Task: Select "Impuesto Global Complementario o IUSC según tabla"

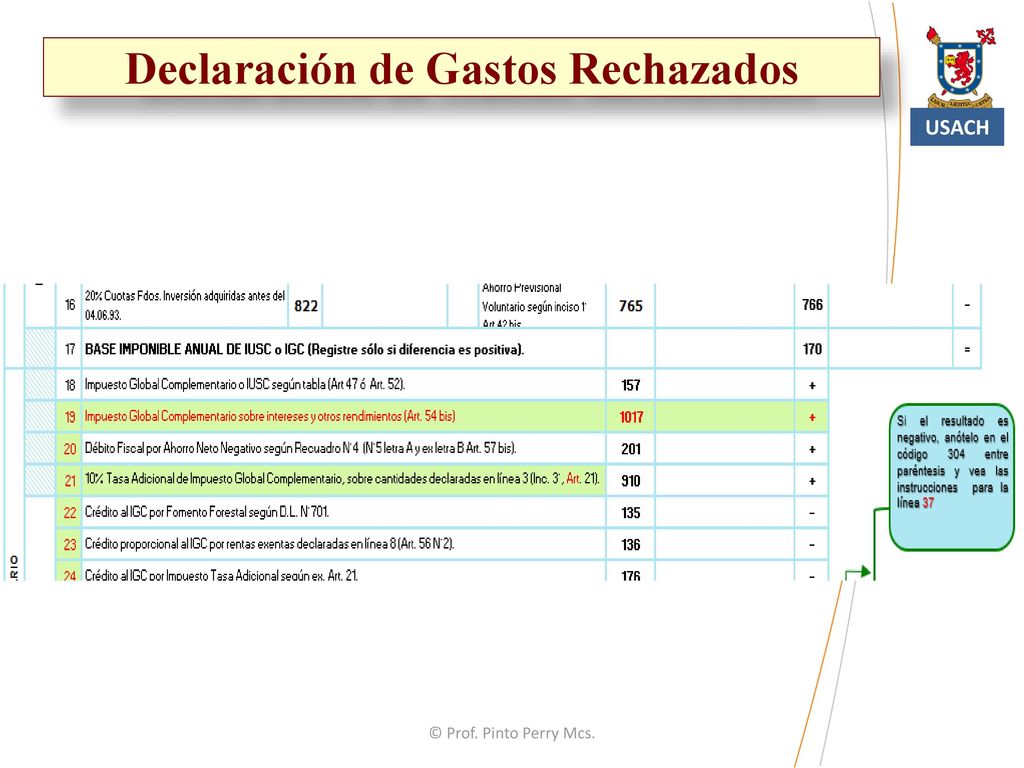Action: pos(245,385)
